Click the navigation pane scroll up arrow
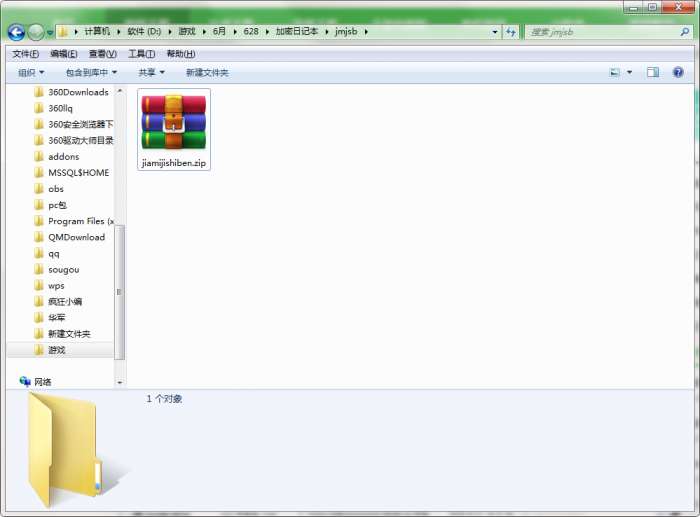This screenshot has width=700, height=517. tap(120, 91)
